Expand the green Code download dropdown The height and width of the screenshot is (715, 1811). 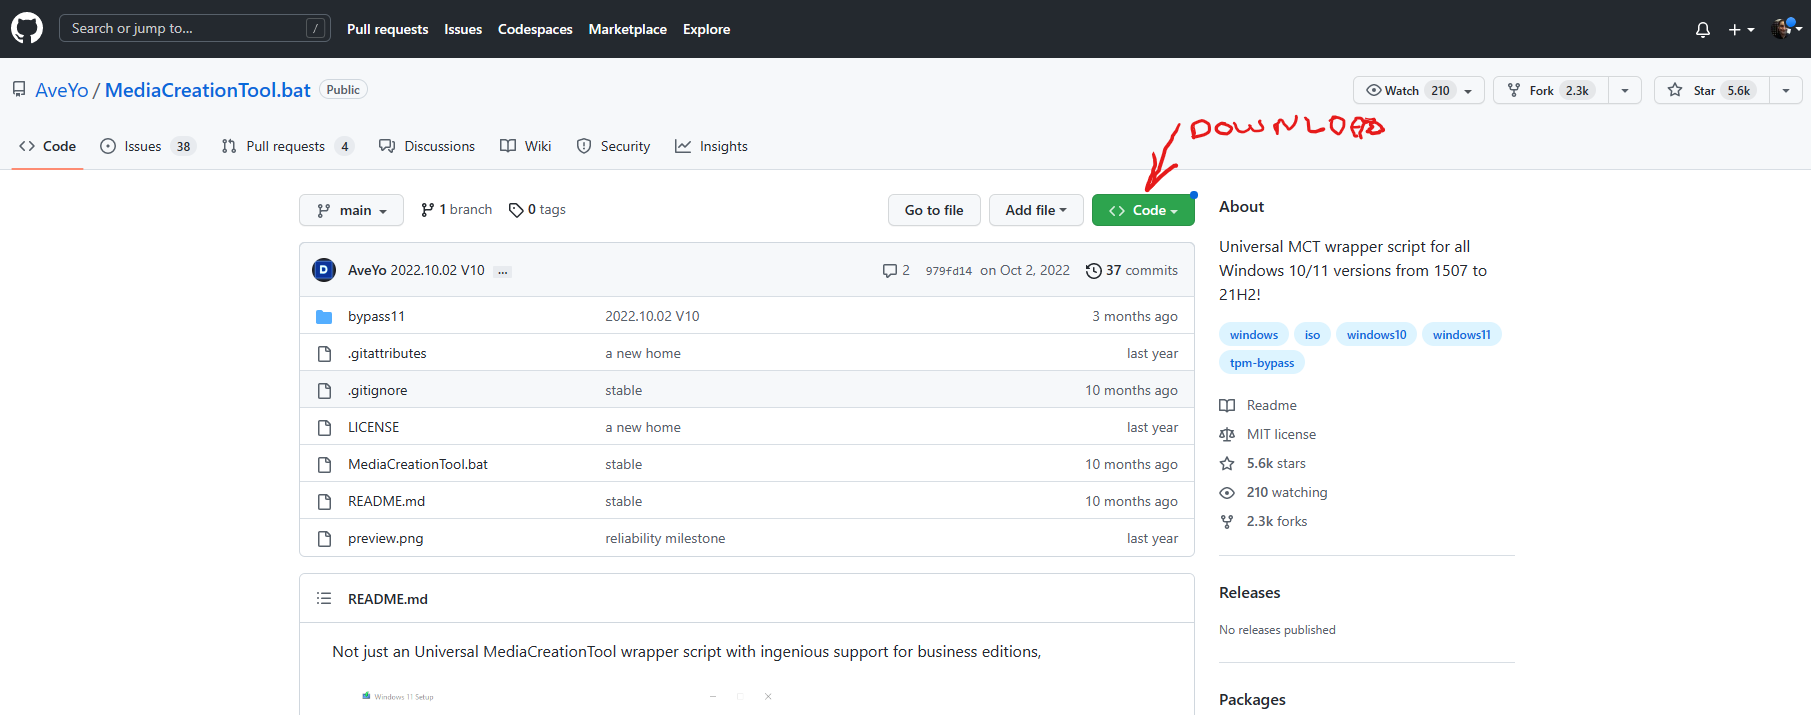coord(1143,210)
